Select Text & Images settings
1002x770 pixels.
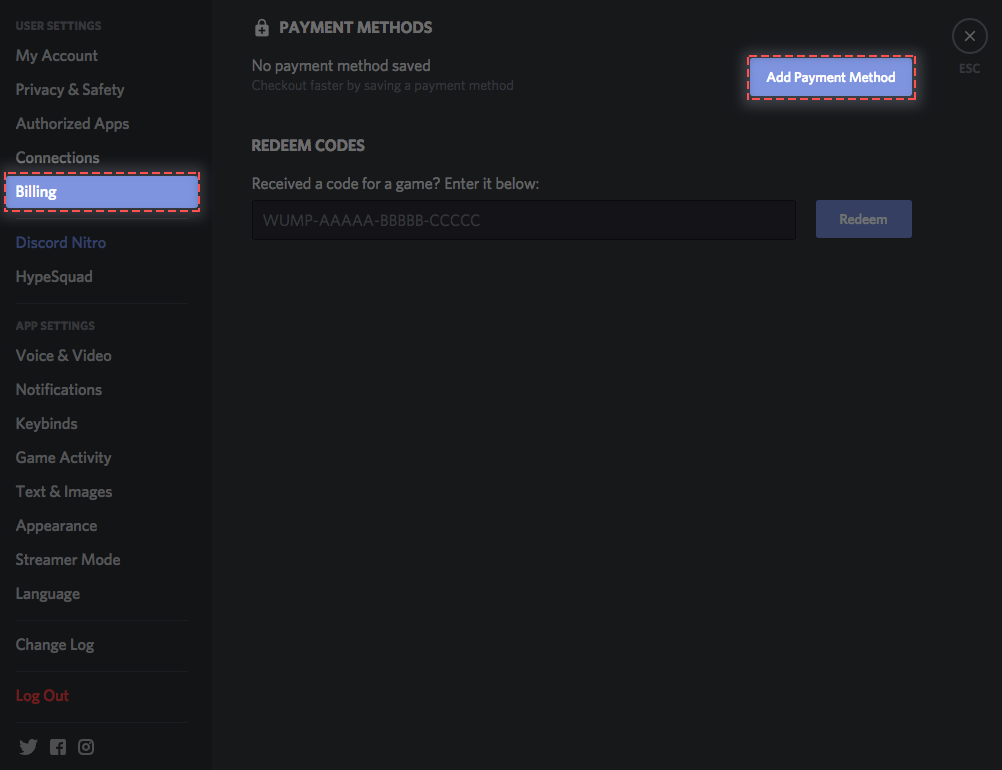pos(64,491)
